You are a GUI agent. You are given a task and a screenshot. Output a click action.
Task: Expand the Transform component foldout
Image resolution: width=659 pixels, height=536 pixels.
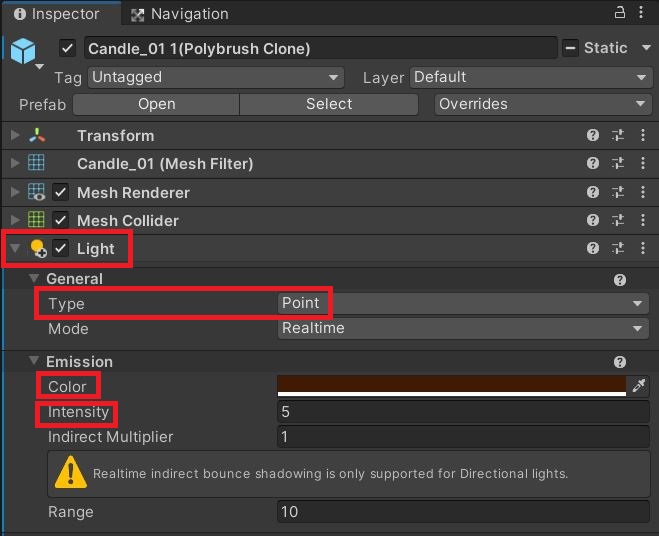[15, 135]
